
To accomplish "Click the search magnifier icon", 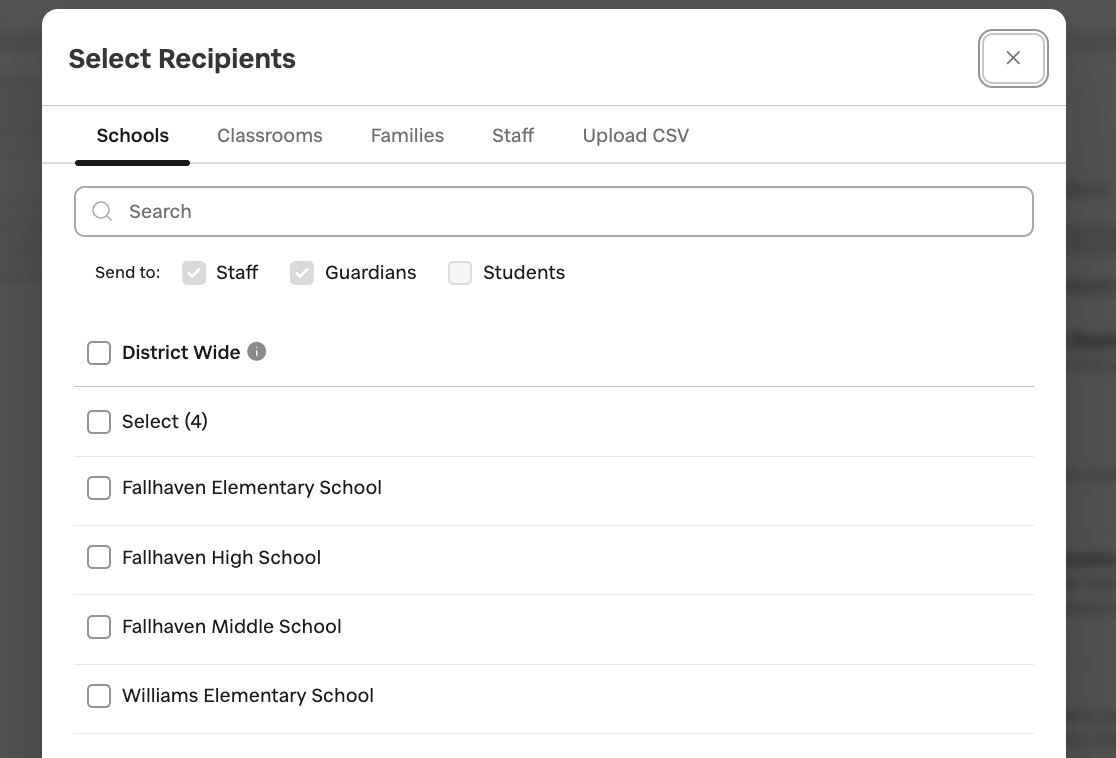I will (102, 211).
